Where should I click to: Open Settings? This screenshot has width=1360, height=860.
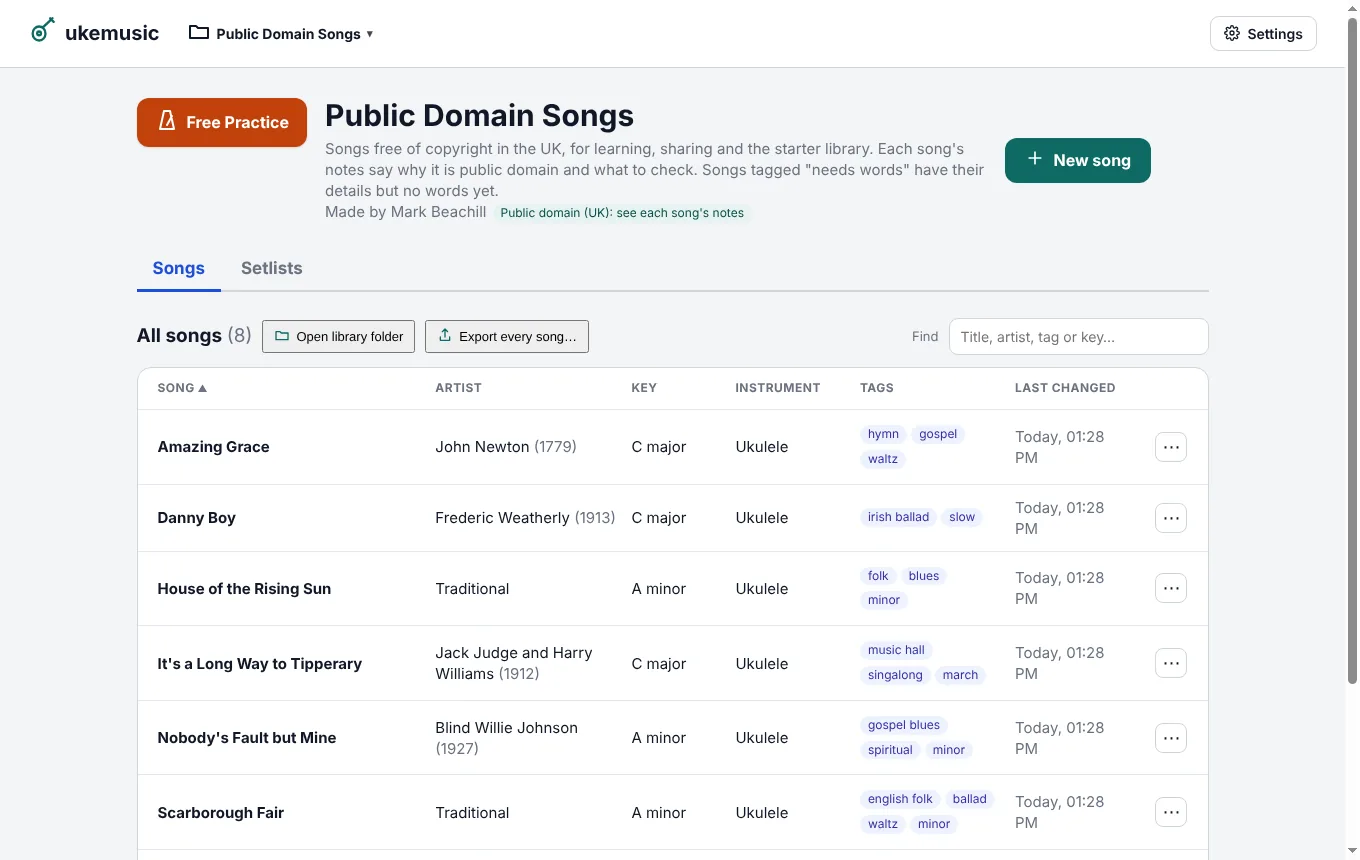pyautogui.click(x=1263, y=33)
